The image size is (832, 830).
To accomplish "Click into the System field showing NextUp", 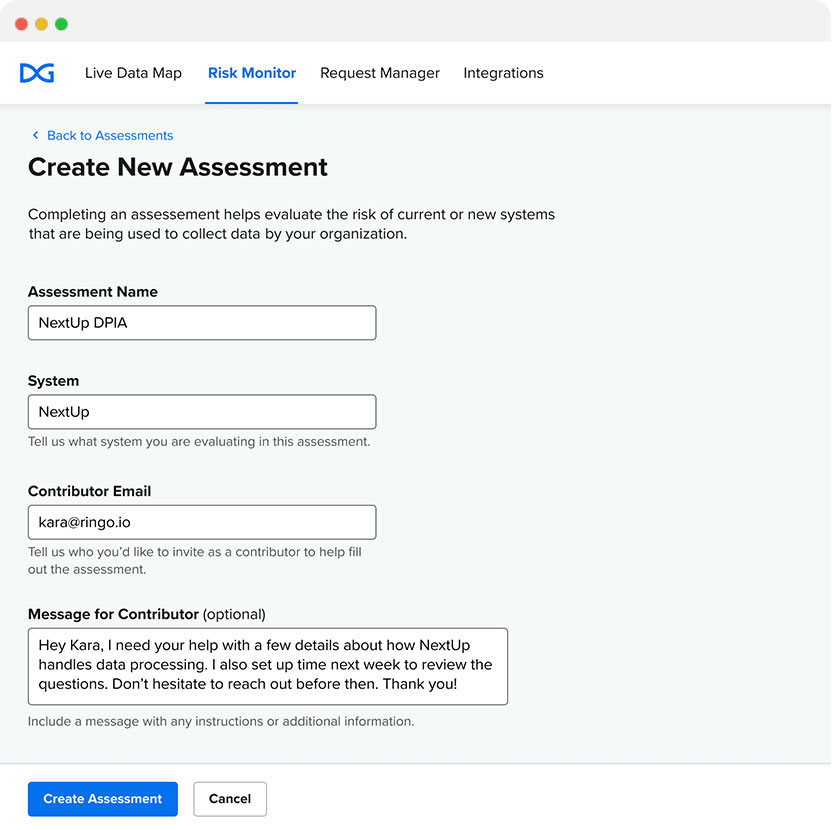I will [x=202, y=412].
